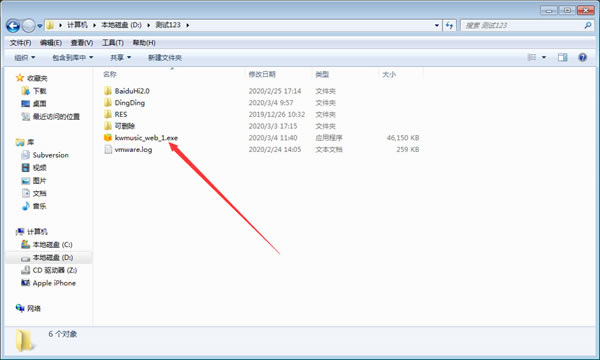Sort by the 修改日期 column header

pyautogui.click(x=262, y=74)
